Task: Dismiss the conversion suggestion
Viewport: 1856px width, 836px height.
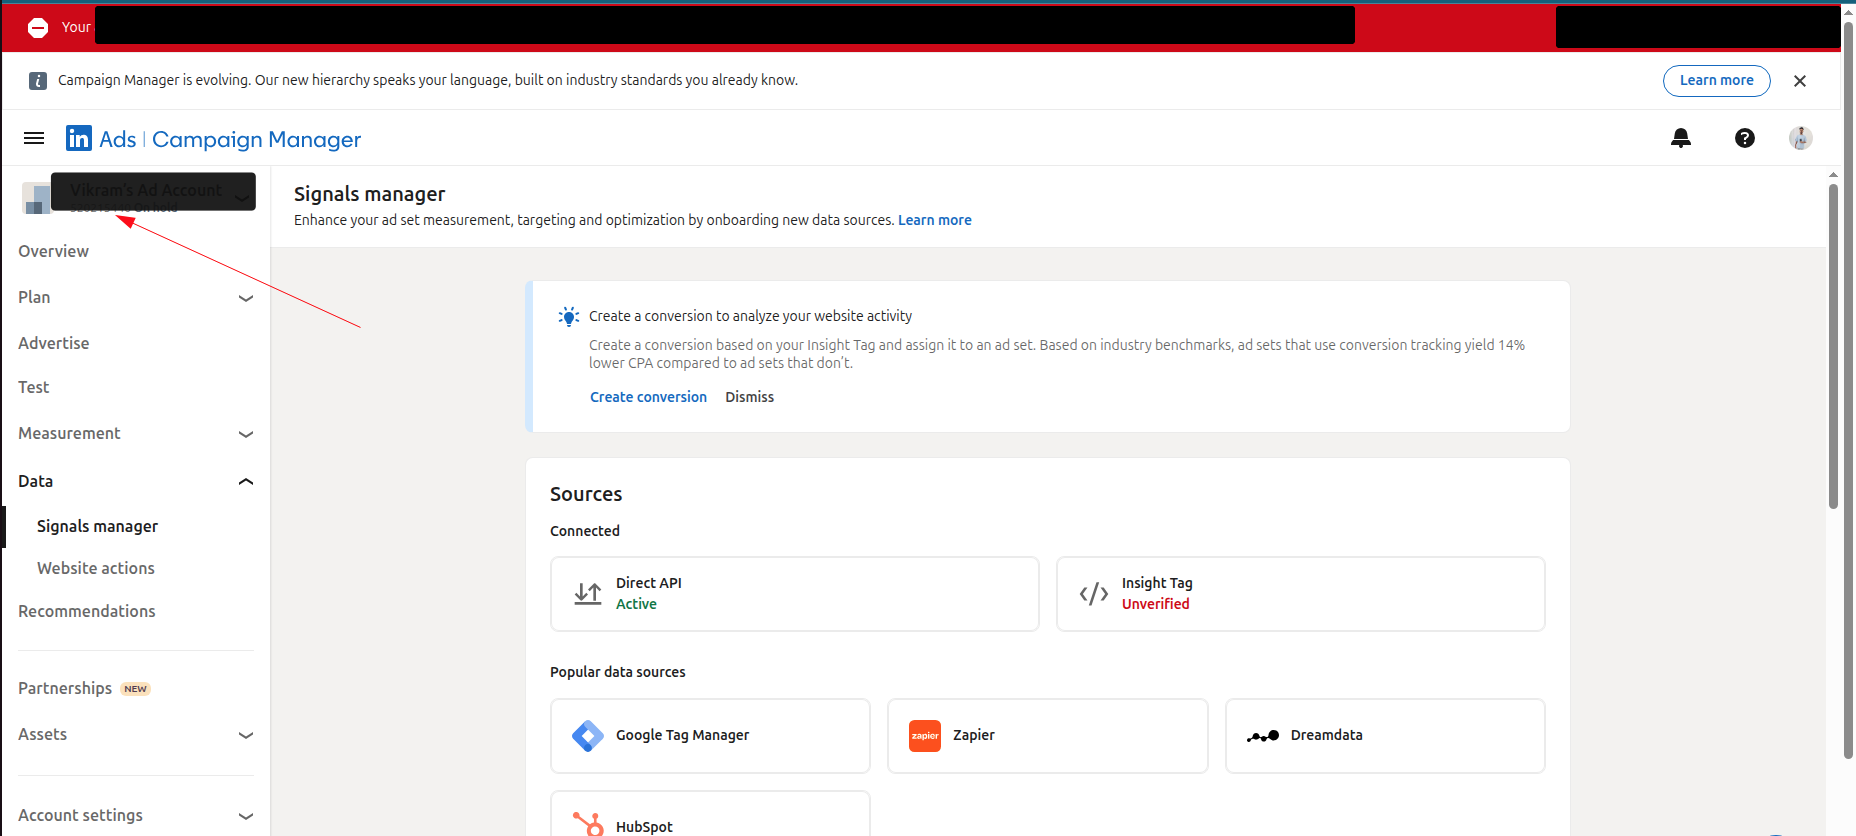Action: pos(749,397)
